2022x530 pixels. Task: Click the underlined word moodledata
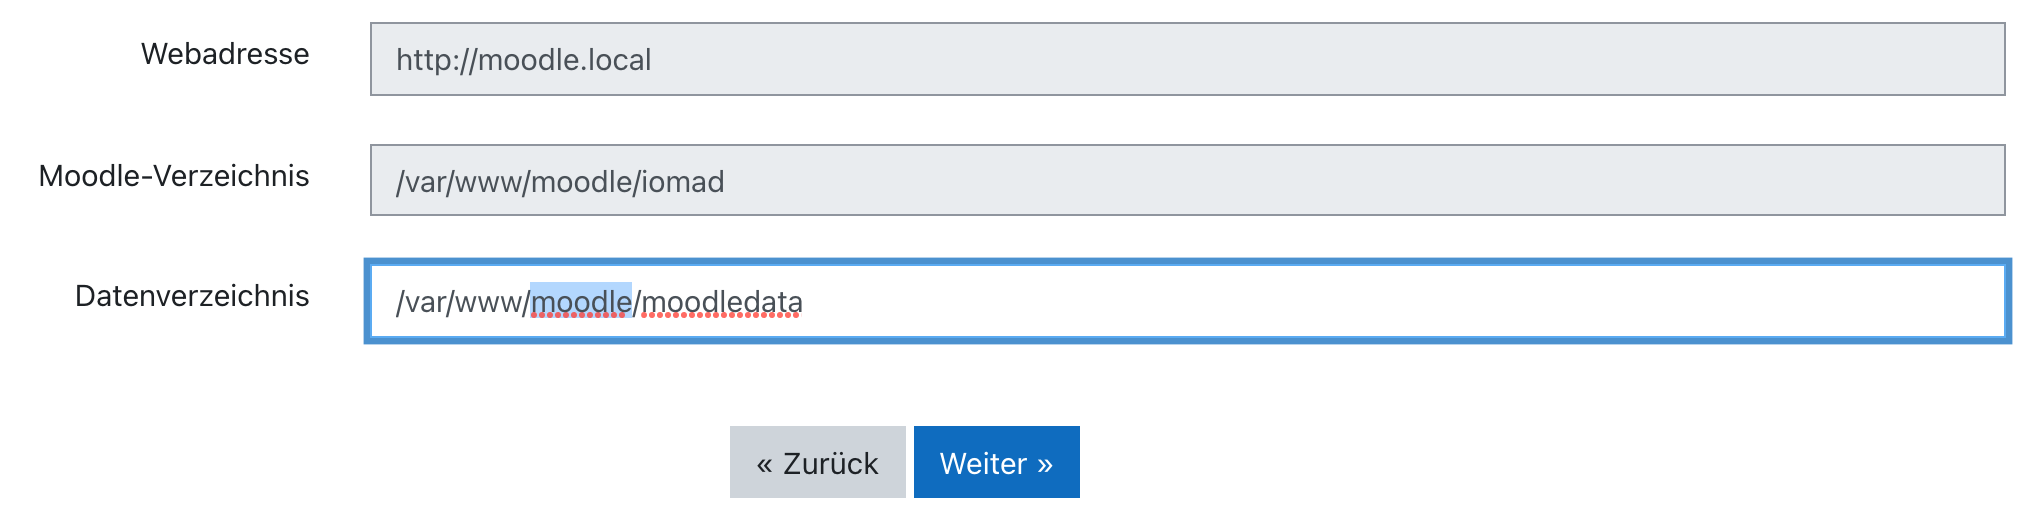(x=721, y=302)
